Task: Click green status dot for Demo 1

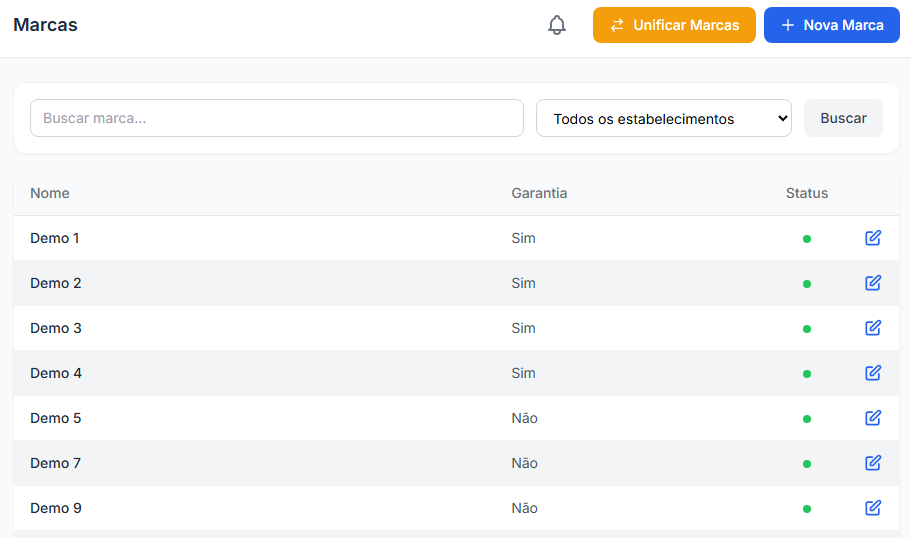Action: [806, 239]
